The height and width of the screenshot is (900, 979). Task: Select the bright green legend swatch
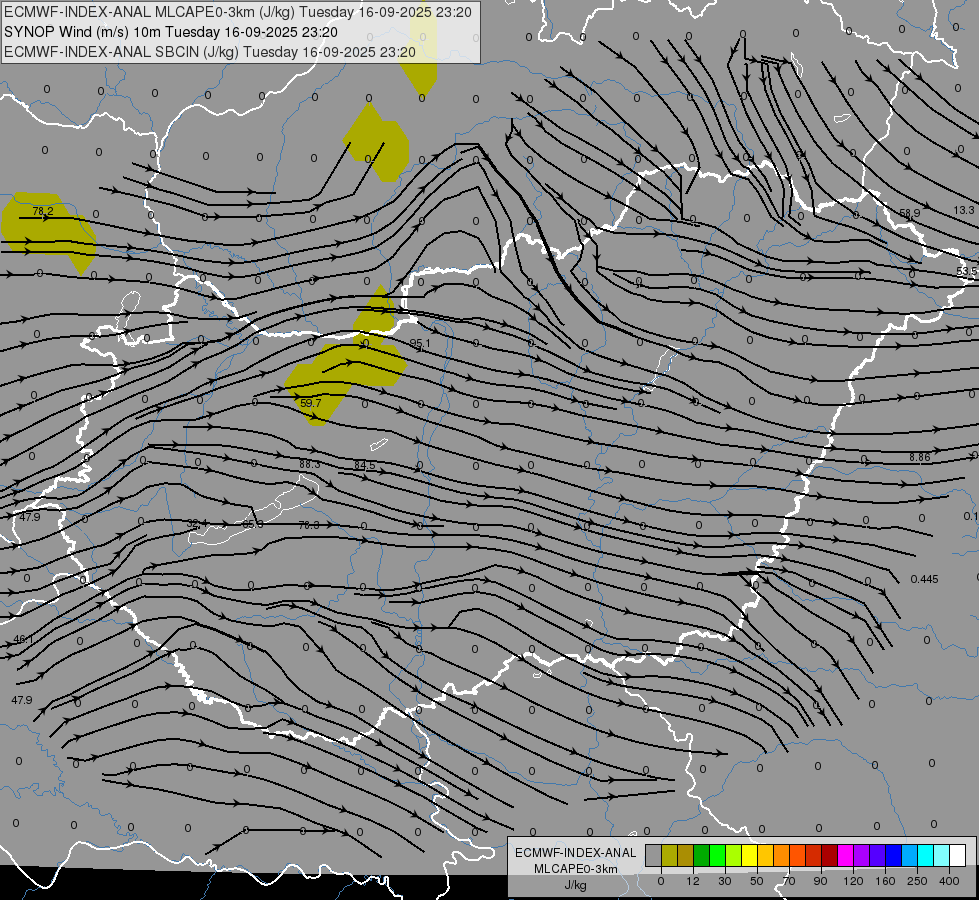pos(717,855)
